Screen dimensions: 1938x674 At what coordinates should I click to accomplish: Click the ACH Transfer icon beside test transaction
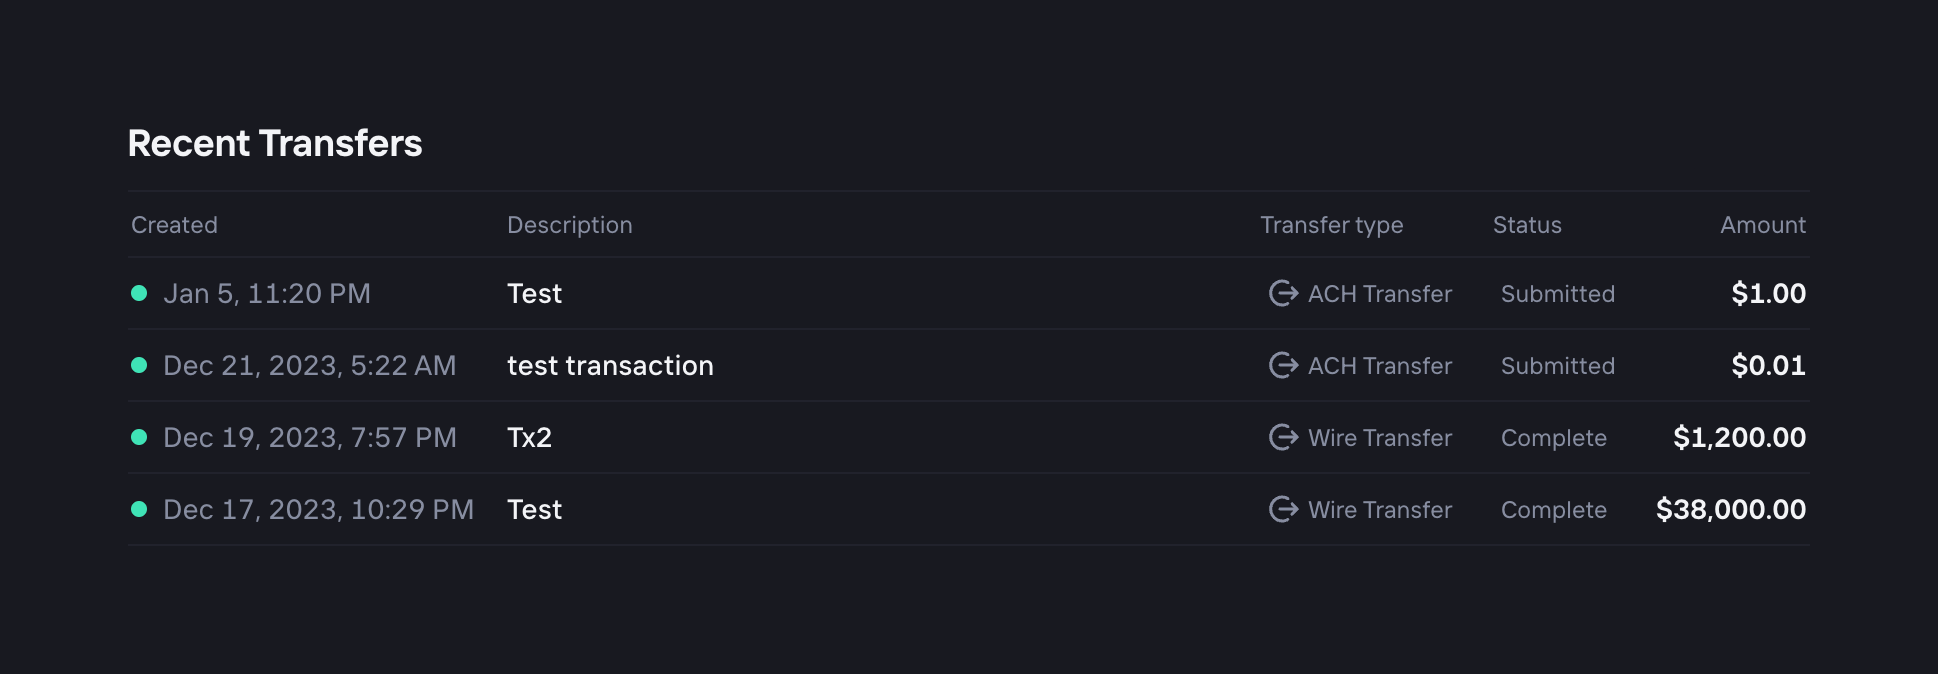1281,365
